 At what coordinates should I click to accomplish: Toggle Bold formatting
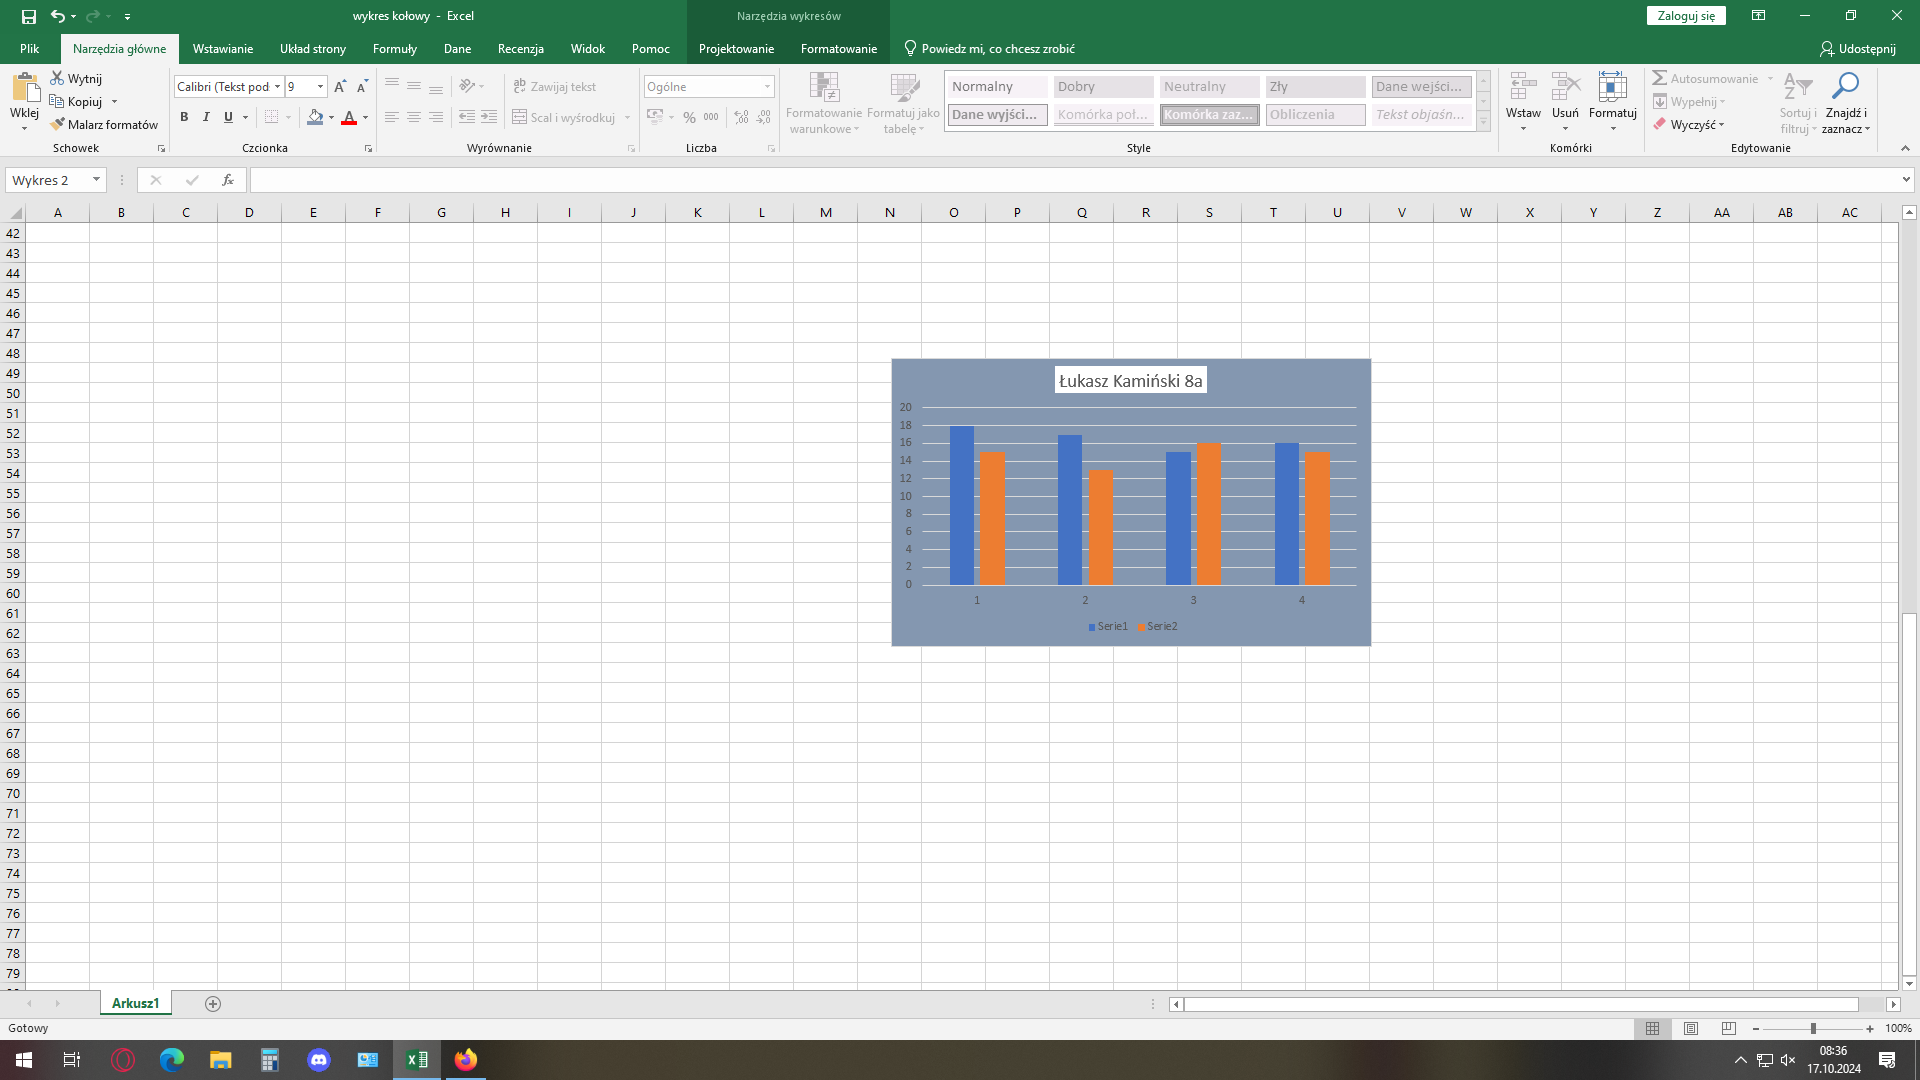coord(184,117)
